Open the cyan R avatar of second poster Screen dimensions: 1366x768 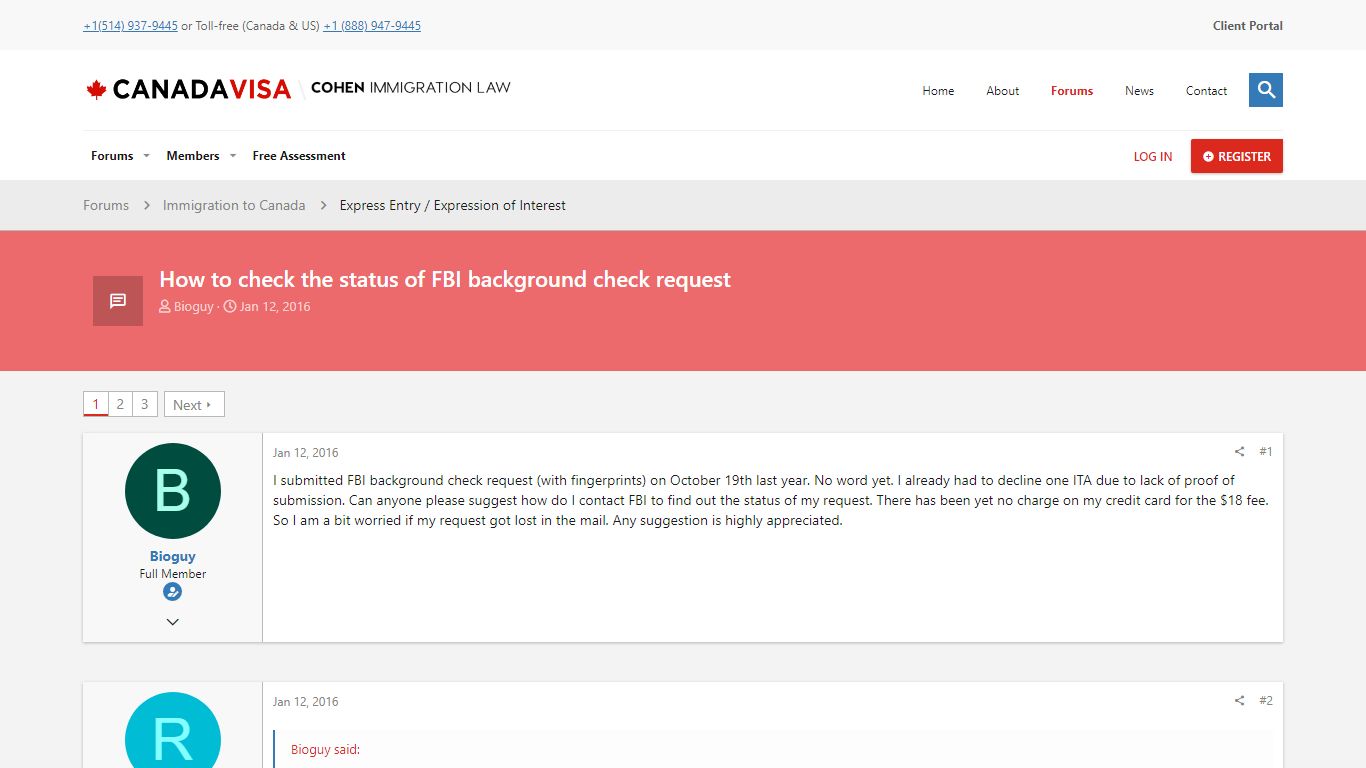tap(173, 730)
